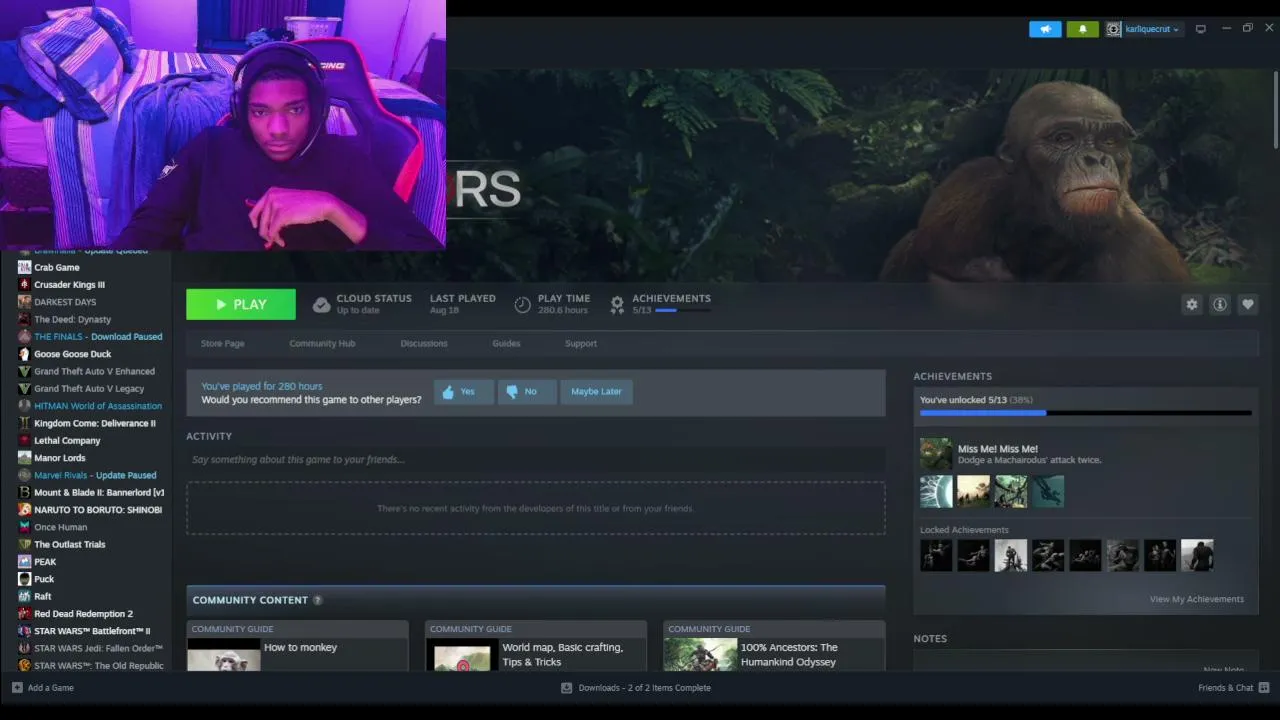The image size is (1280, 720).
Task: Click the green PLAY button
Action: point(241,304)
